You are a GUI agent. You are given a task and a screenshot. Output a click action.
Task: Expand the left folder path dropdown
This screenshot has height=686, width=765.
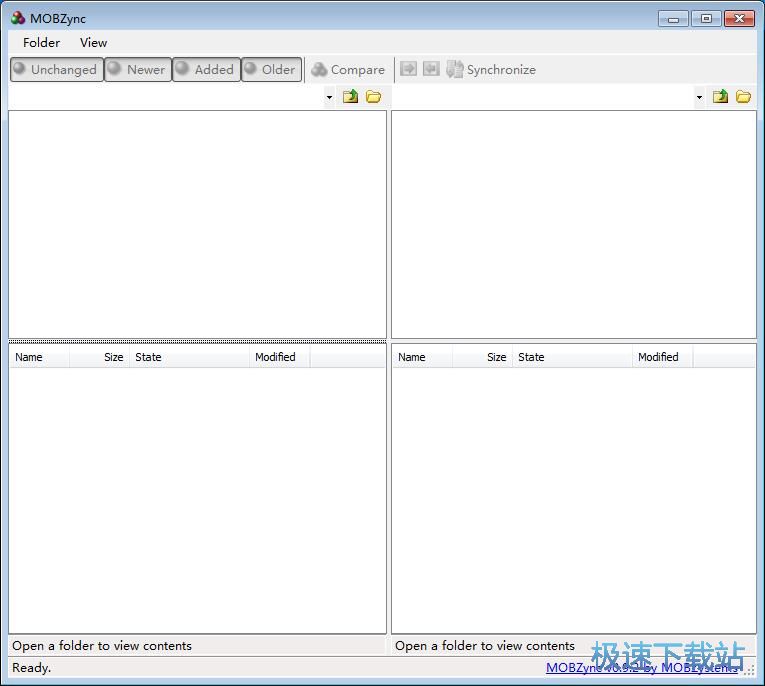pyautogui.click(x=329, y=97)
